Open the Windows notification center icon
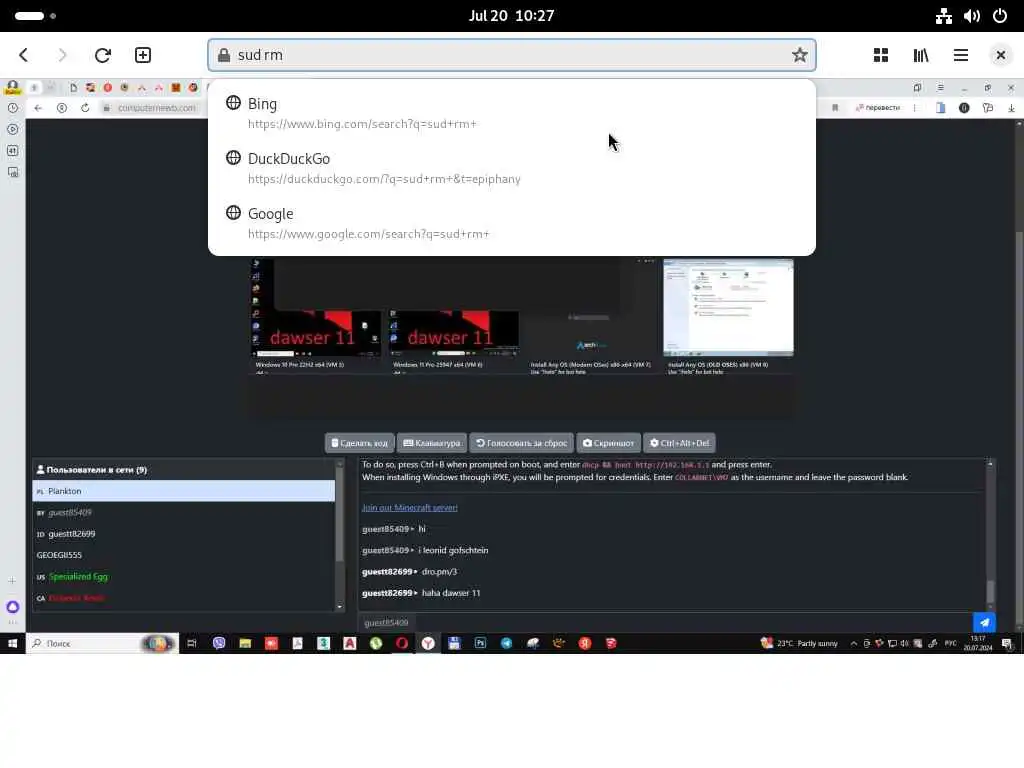Screen dimensions: 1024x768 pos(1006,643)
